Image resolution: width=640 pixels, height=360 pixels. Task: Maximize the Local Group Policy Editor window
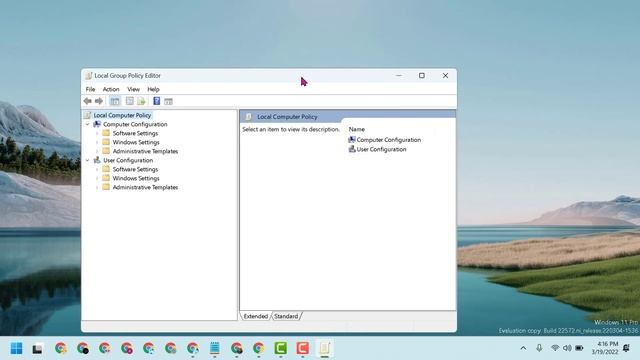pyautogui.click(x=422, y=76)
